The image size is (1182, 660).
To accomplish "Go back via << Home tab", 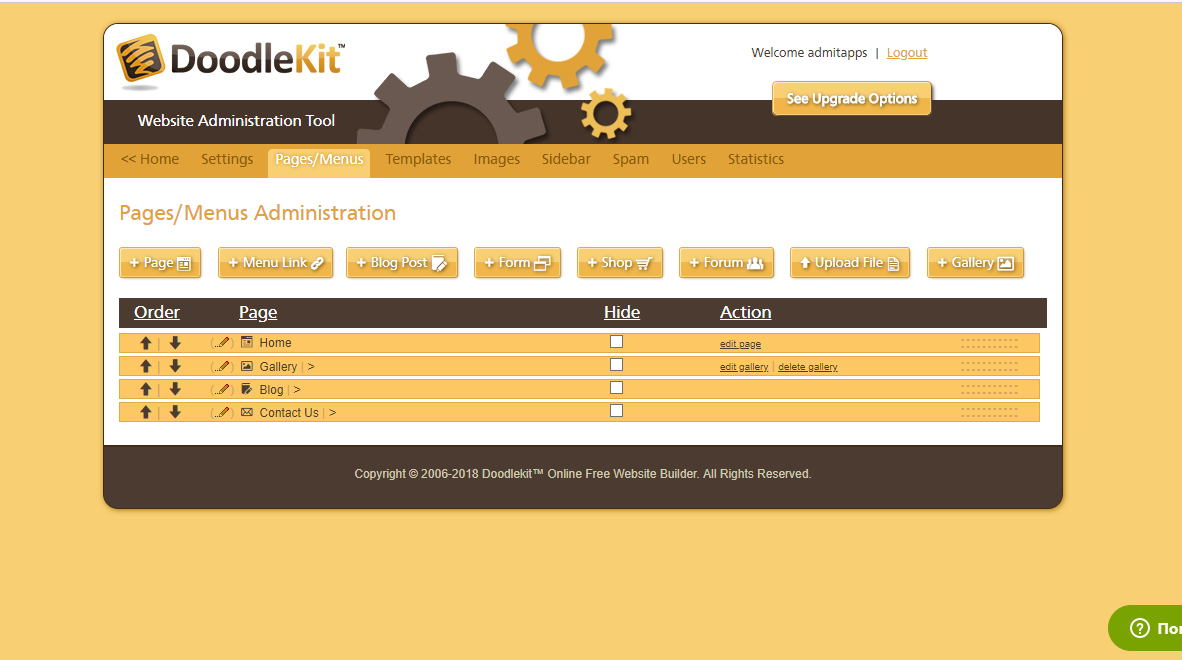I will (x=150, y=159).
